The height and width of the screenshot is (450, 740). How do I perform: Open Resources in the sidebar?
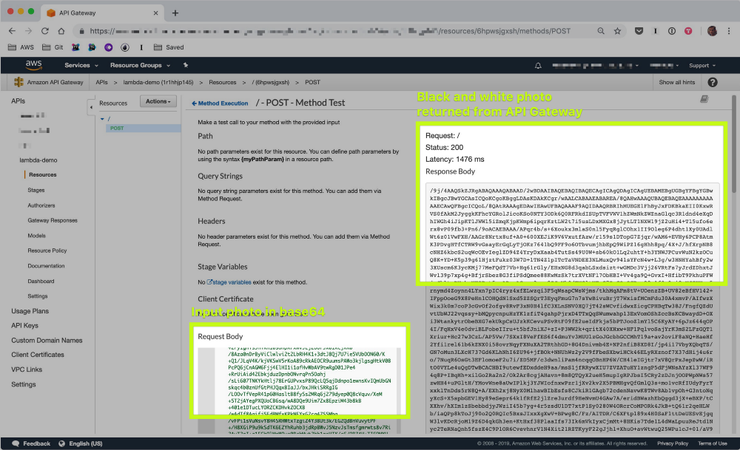click(x=42, y=175)
